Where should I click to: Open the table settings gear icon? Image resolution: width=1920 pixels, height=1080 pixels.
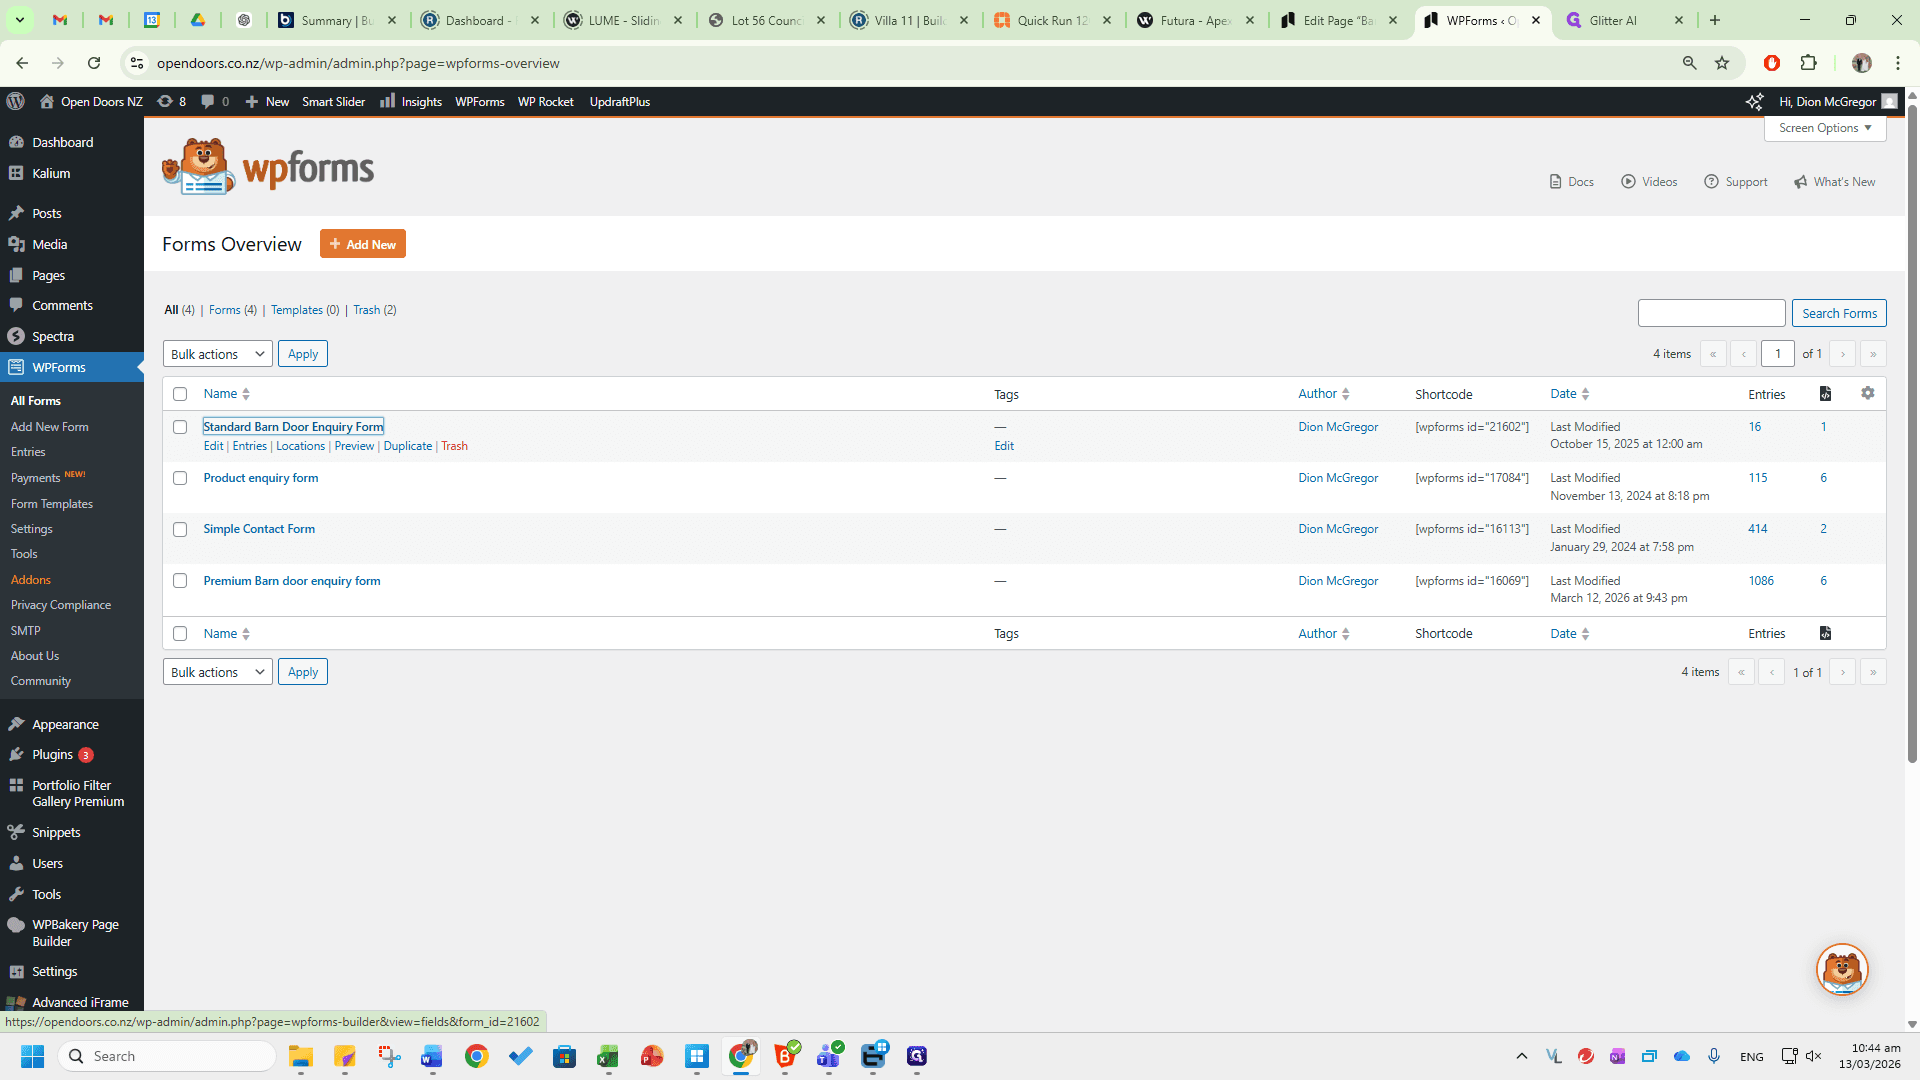tap(1867, 393)
